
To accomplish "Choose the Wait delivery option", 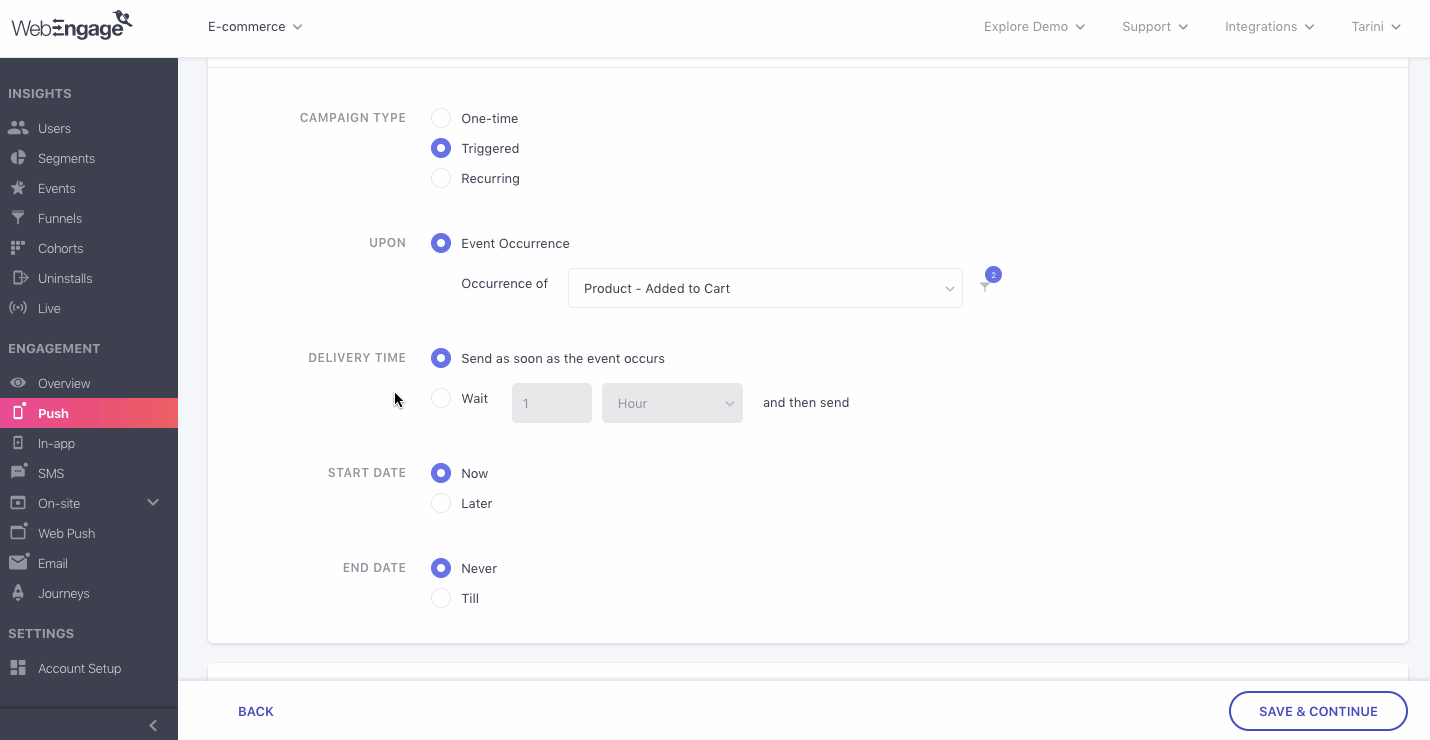I will 441,398.
